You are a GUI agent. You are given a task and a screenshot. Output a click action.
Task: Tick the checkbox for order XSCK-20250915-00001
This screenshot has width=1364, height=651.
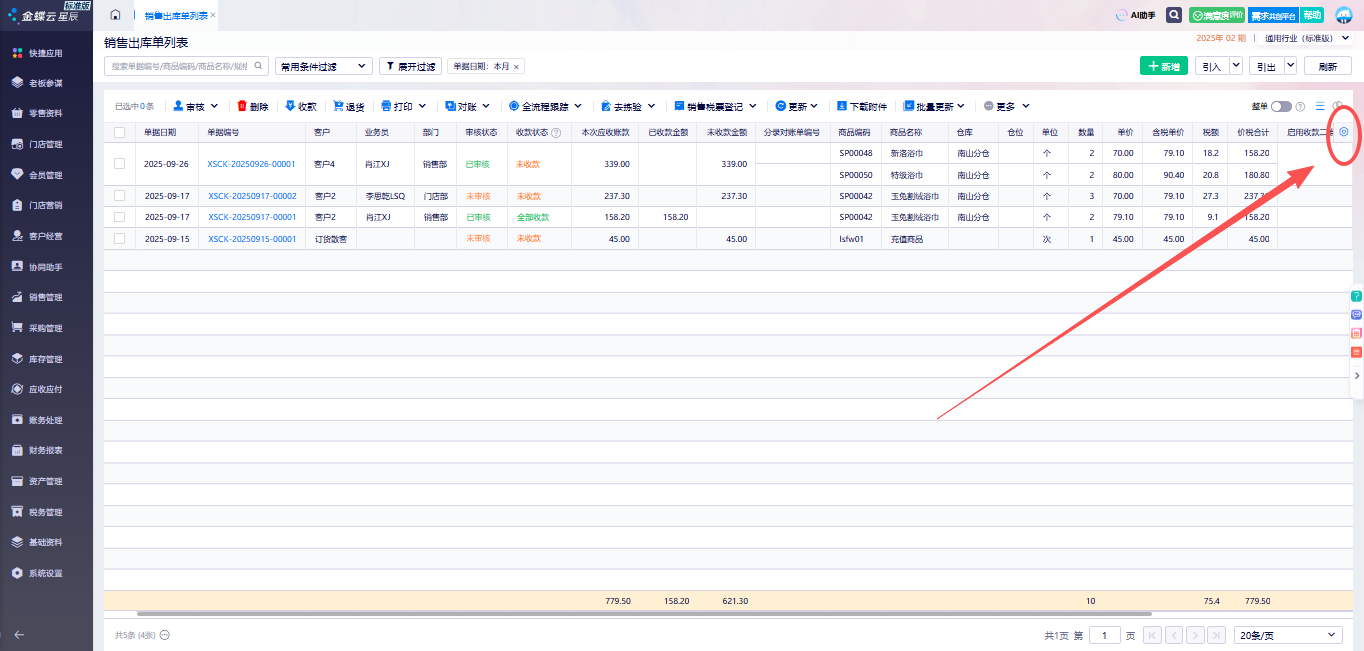click(120, 239)
